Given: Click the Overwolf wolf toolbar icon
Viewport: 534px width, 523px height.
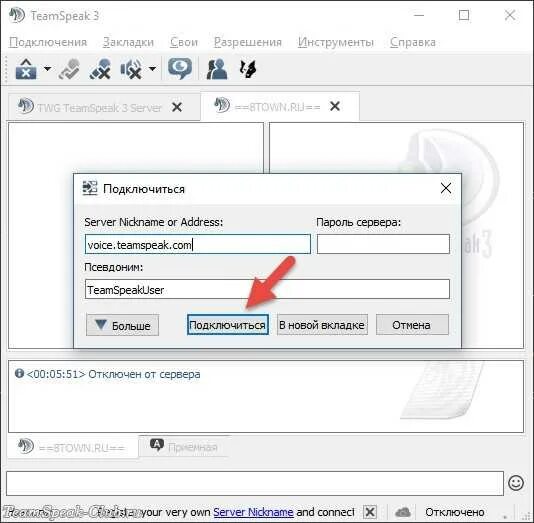Looking at the screenshot, I should pyautogui.click(x=248, y=69).
